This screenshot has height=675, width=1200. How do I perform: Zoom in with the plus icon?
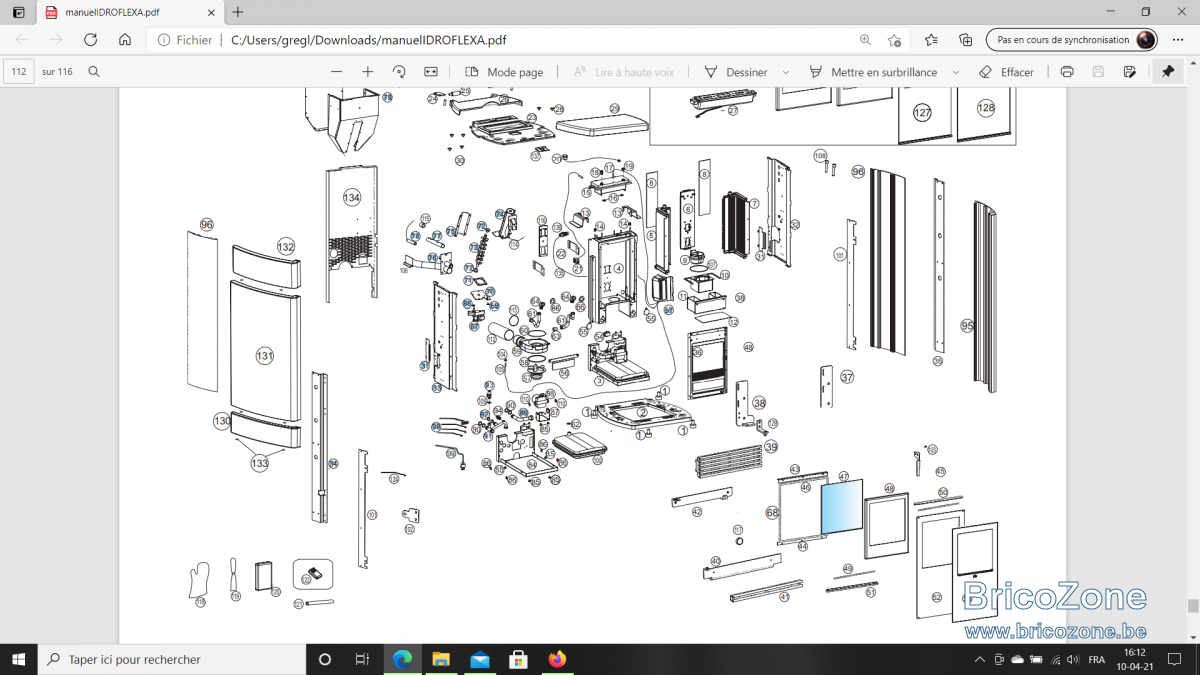(x=368, y=72)
